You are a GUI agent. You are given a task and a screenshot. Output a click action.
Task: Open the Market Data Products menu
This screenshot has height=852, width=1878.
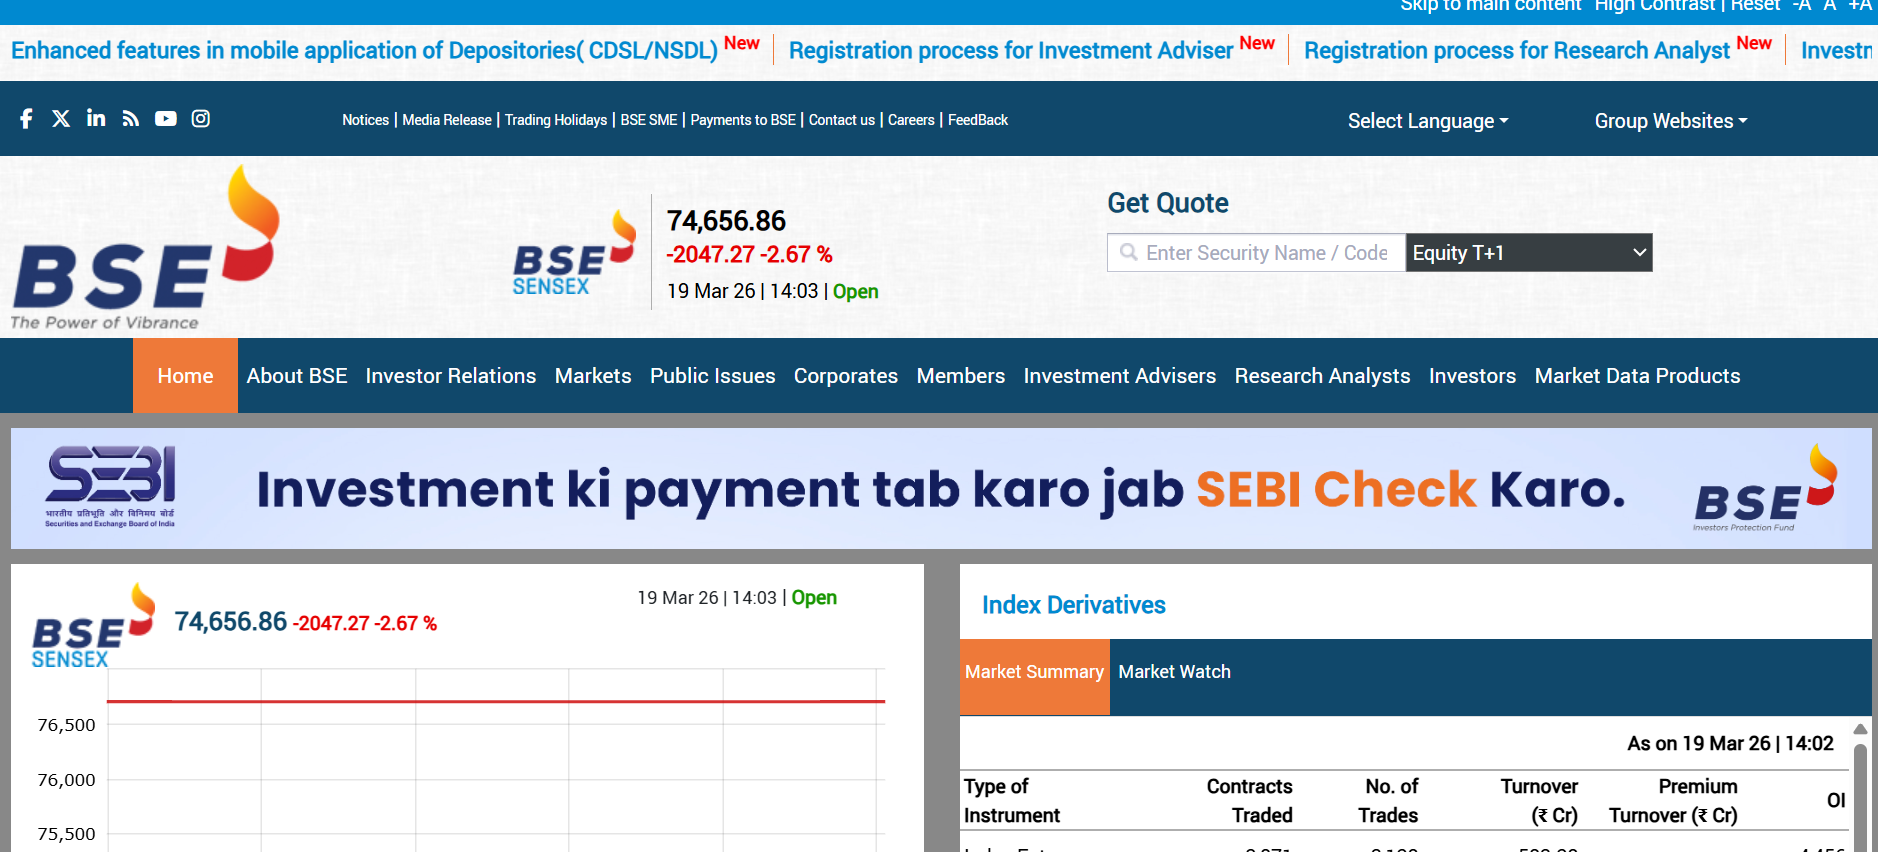1638,376
